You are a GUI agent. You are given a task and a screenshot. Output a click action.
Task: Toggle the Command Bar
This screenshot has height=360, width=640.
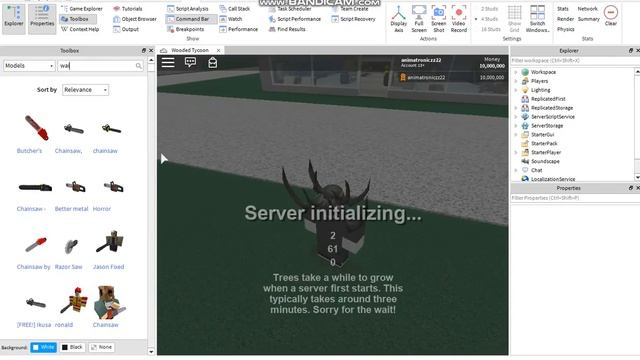(x=191, y=19)
